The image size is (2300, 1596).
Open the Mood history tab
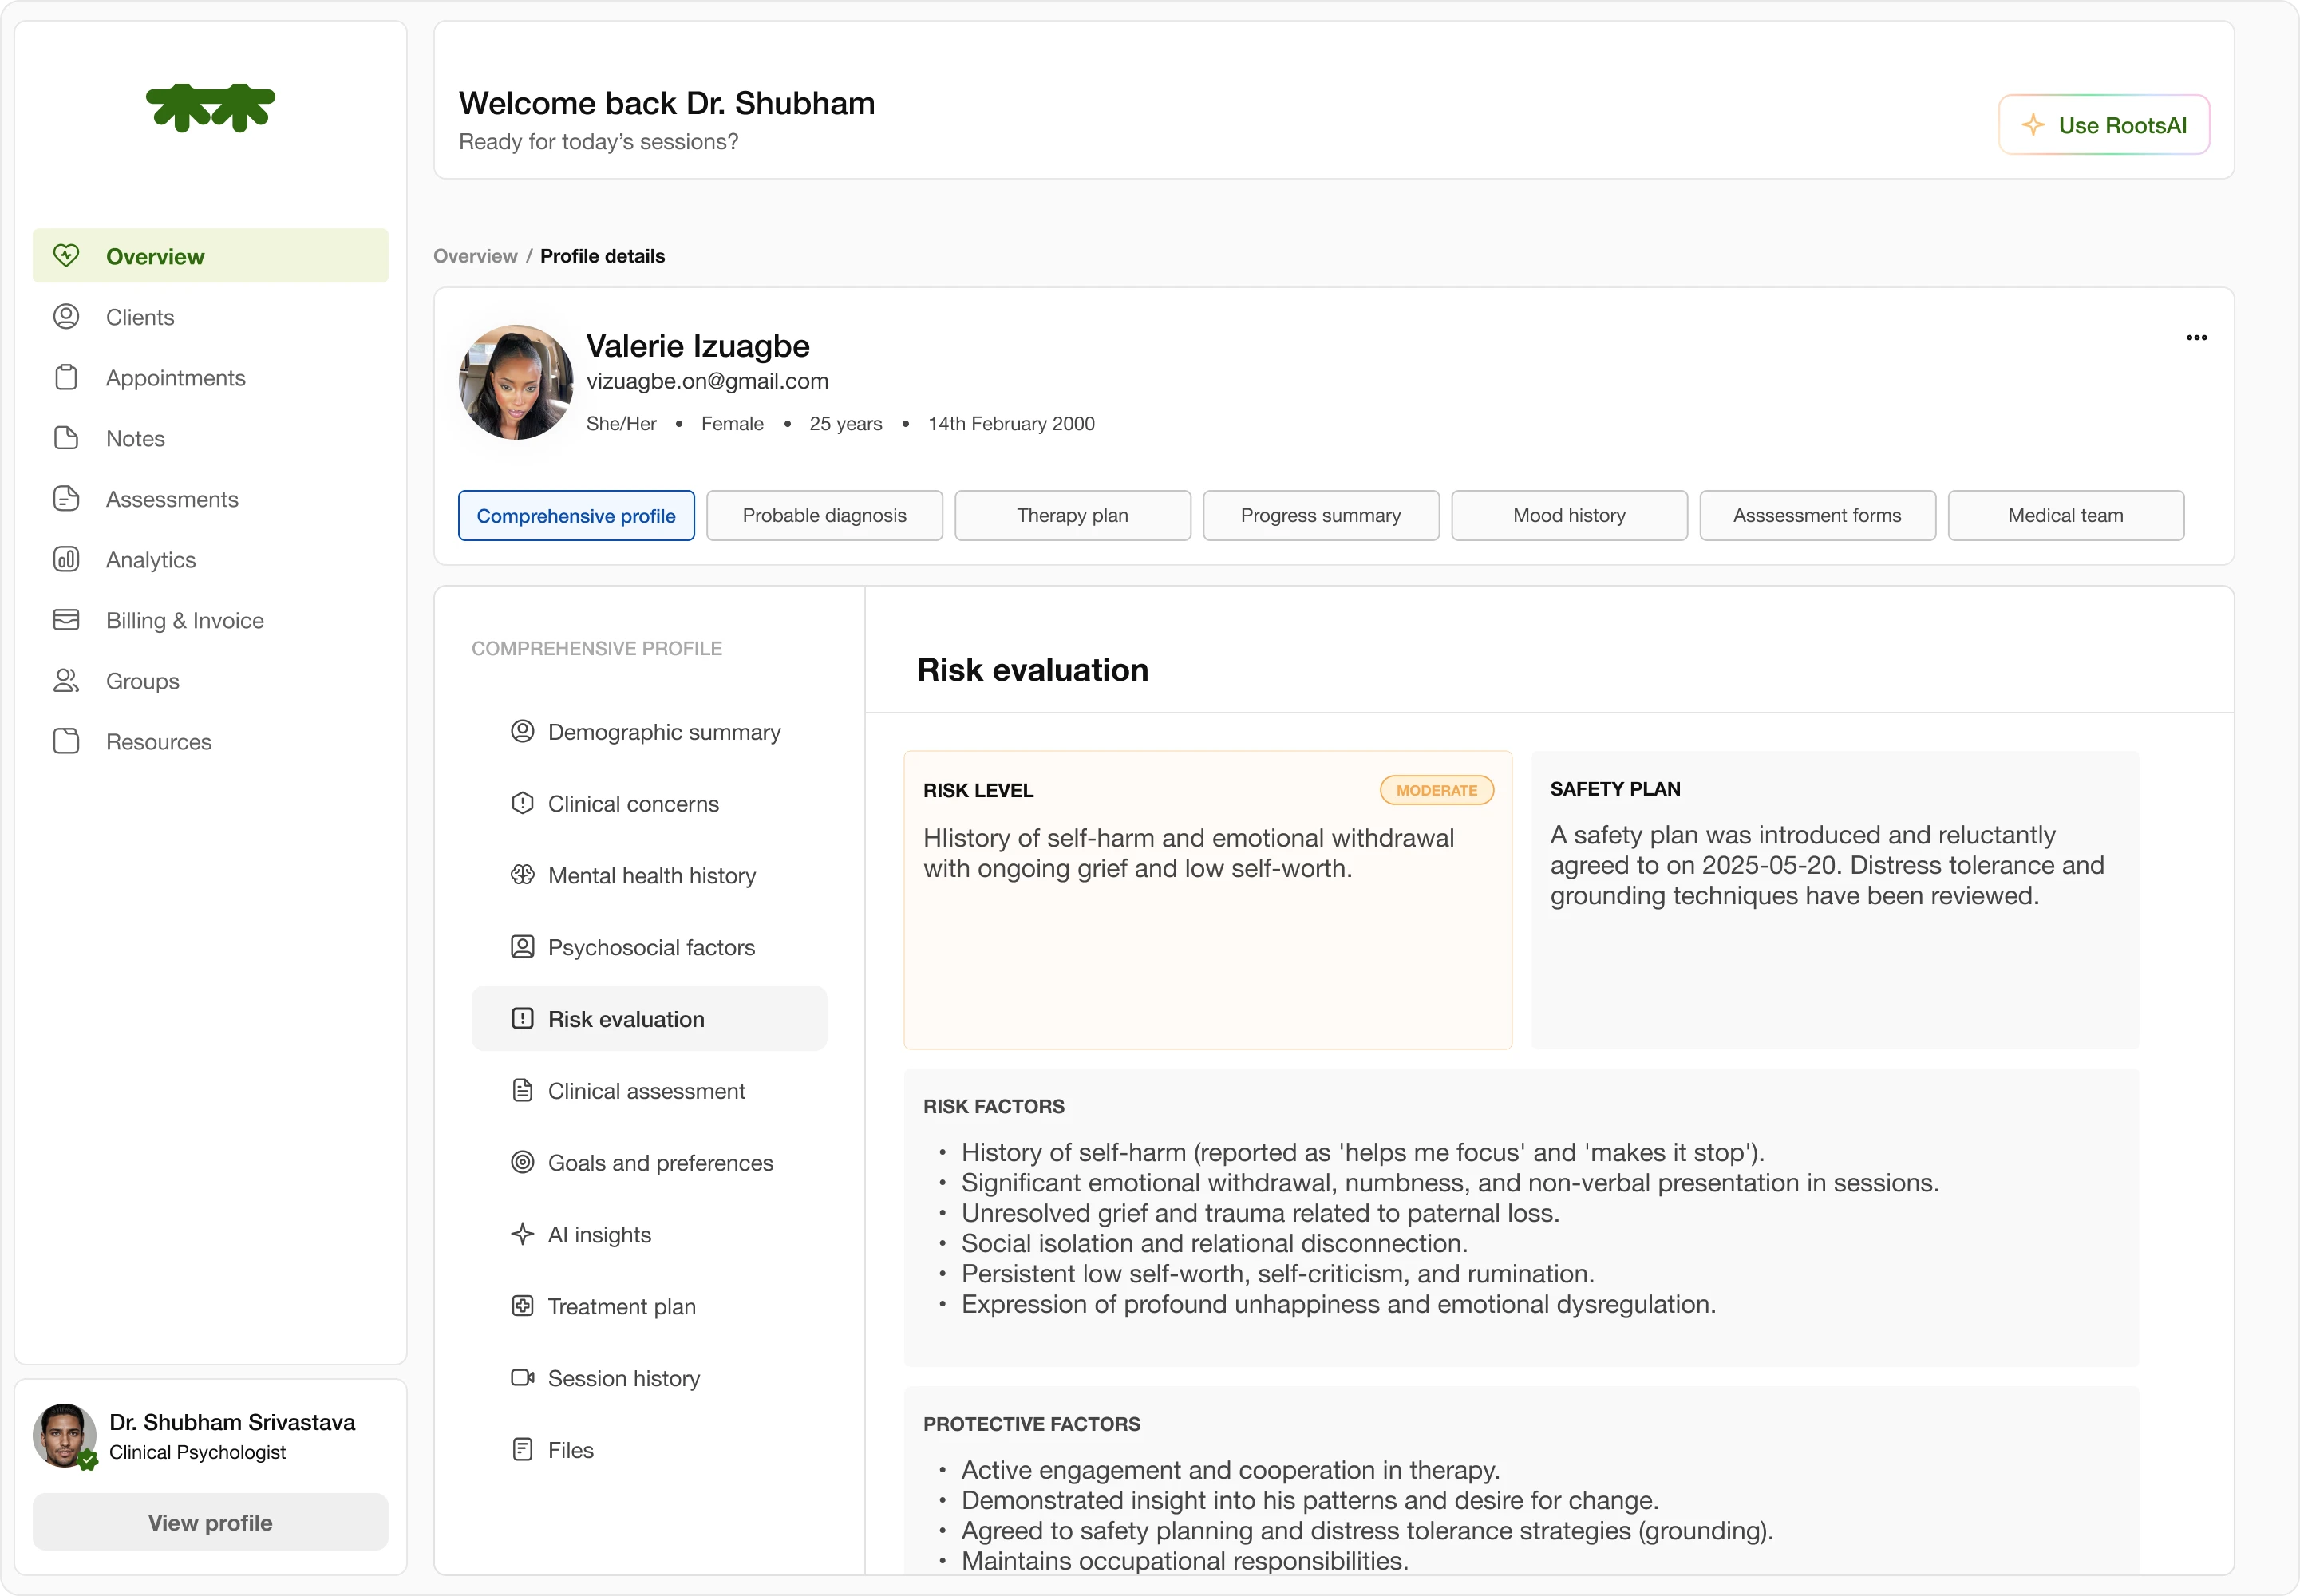1568,515
